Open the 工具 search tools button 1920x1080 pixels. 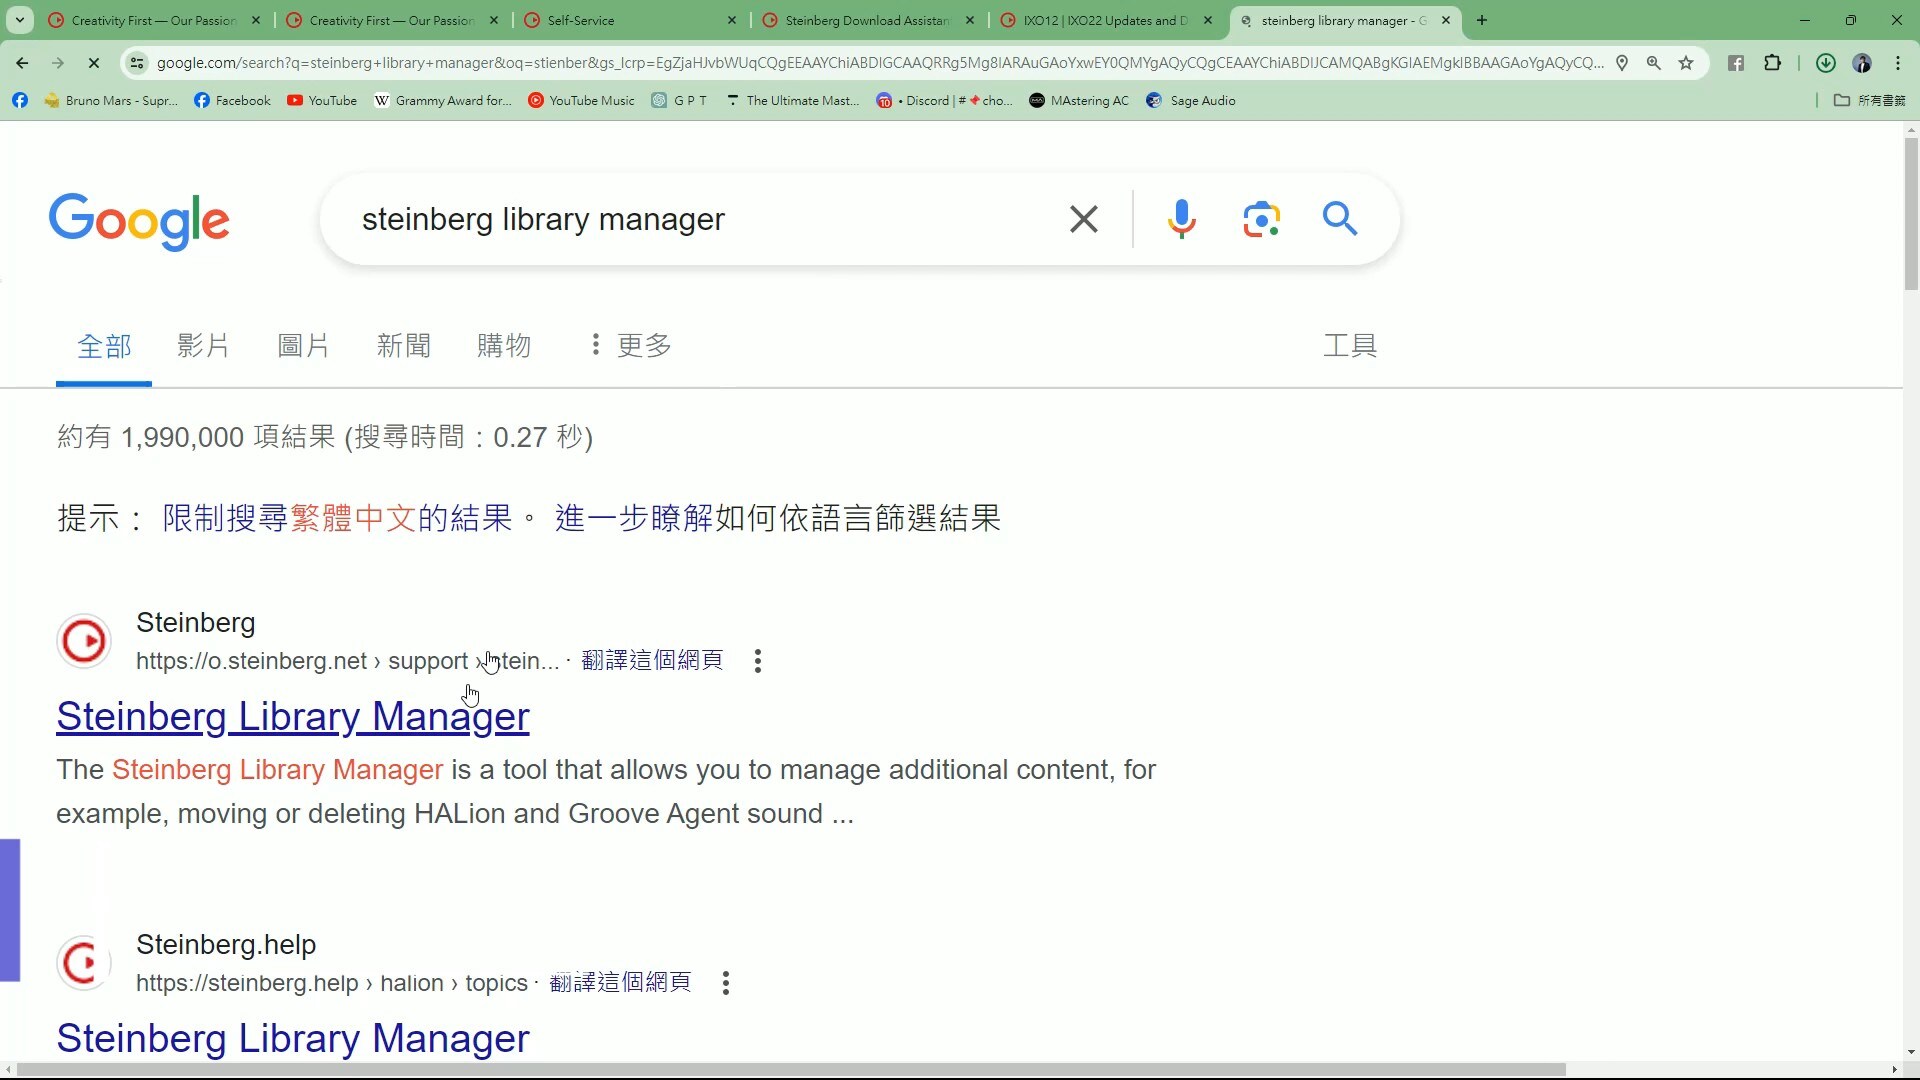click(x=1350, y=346)
